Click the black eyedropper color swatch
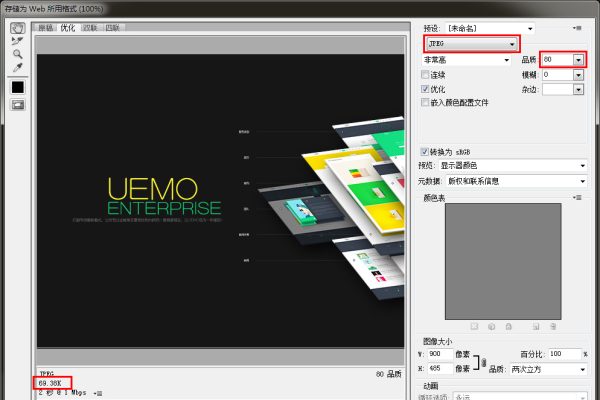Screen dimensions: 600x400 click(17, 88)
